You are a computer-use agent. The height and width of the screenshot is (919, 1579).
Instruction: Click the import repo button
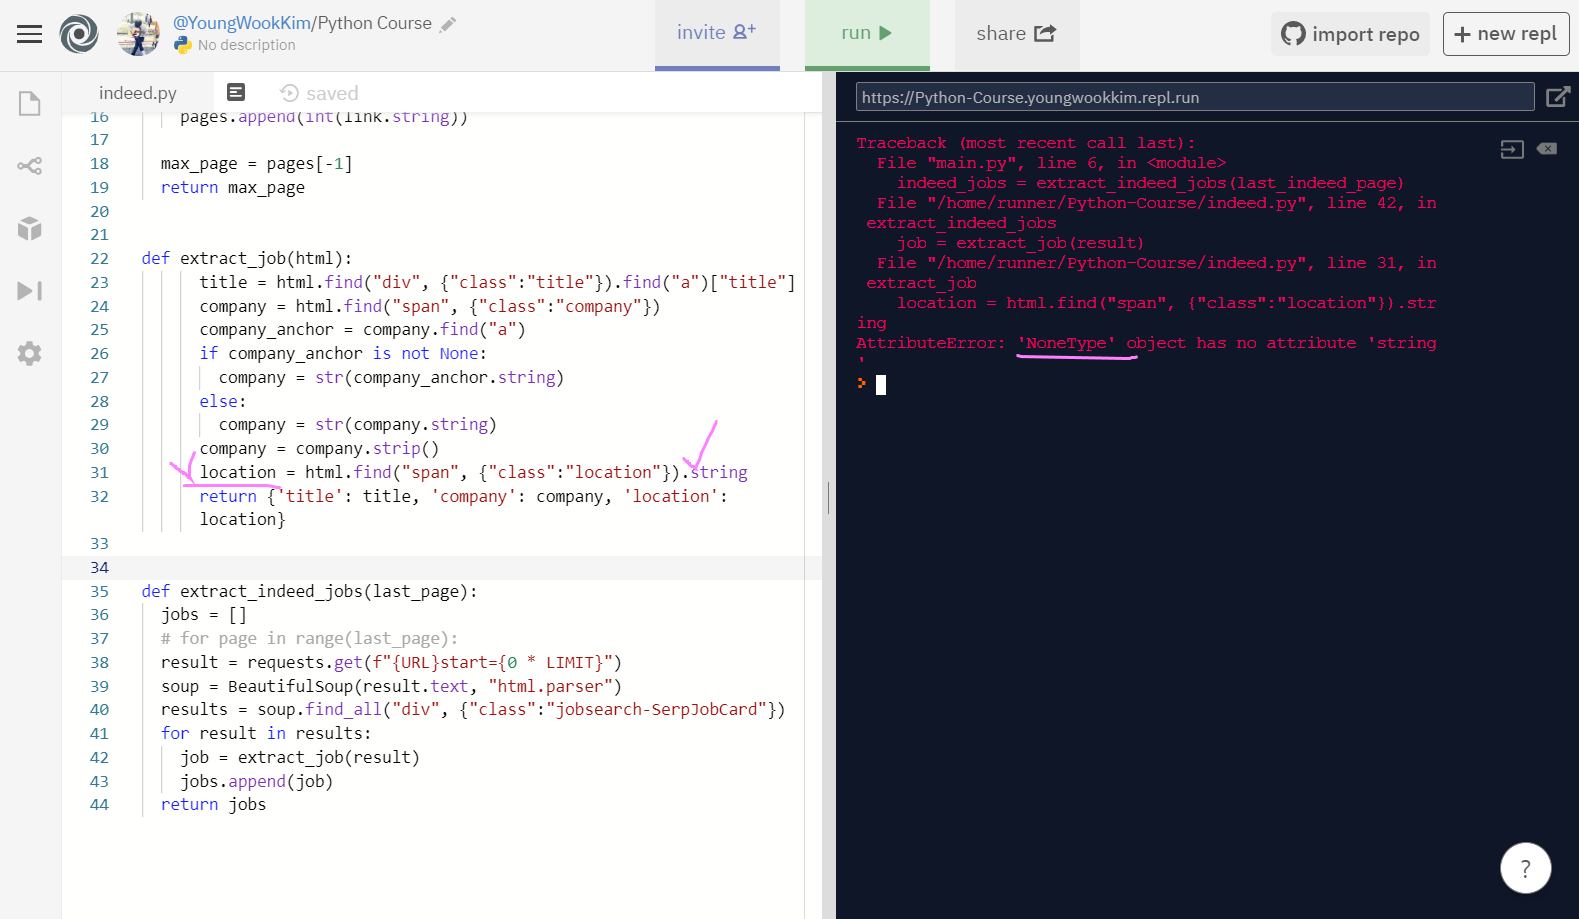click(1350, 34)
